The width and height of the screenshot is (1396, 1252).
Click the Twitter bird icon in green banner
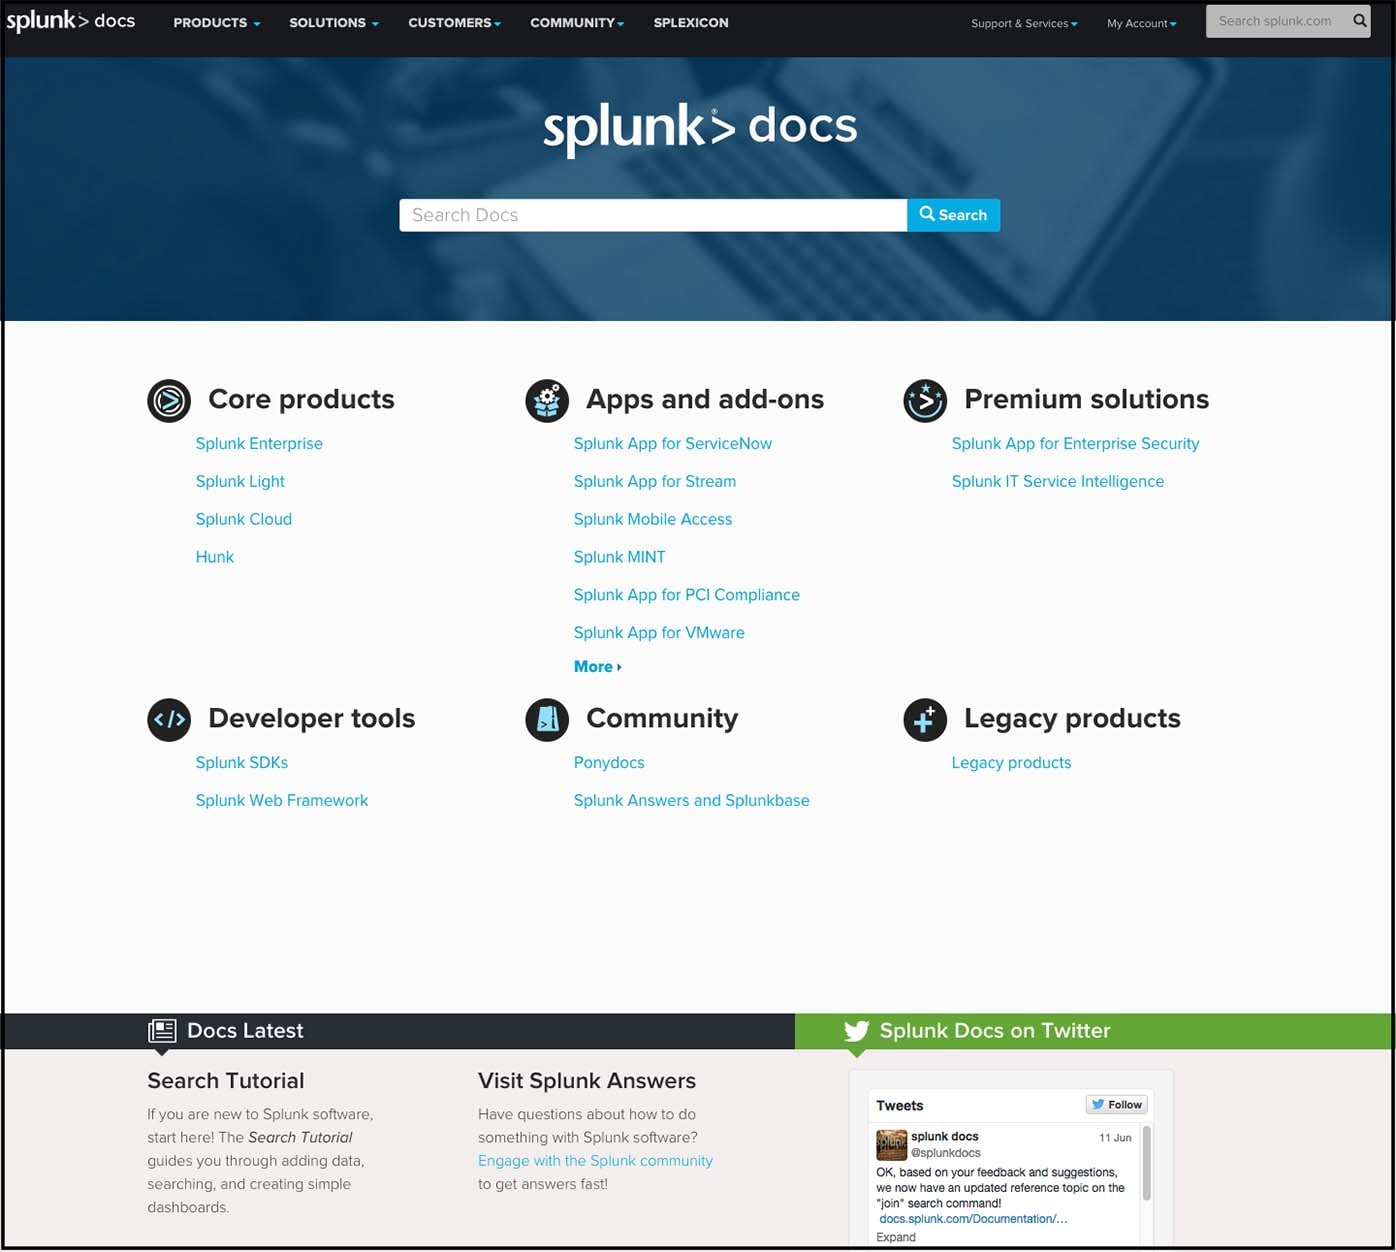coord(856,1031)
